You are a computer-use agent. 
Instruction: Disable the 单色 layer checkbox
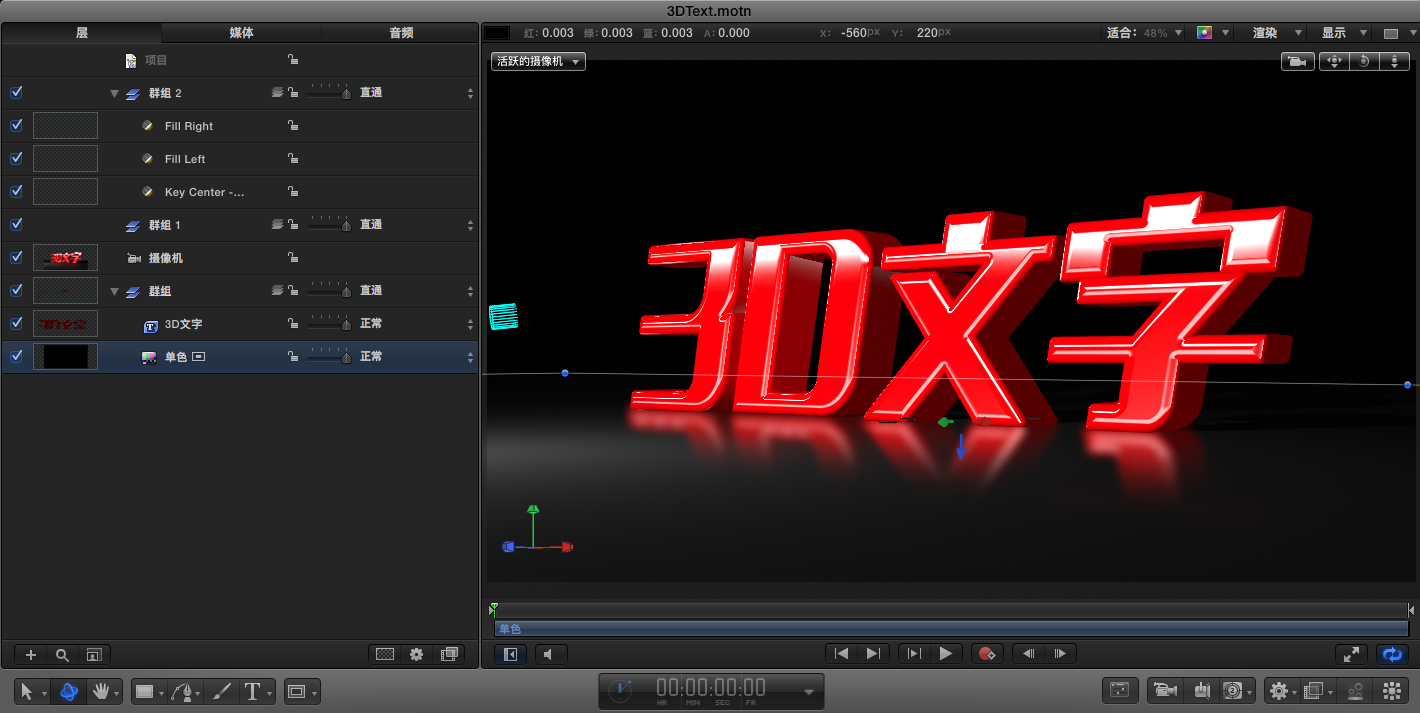15,356
